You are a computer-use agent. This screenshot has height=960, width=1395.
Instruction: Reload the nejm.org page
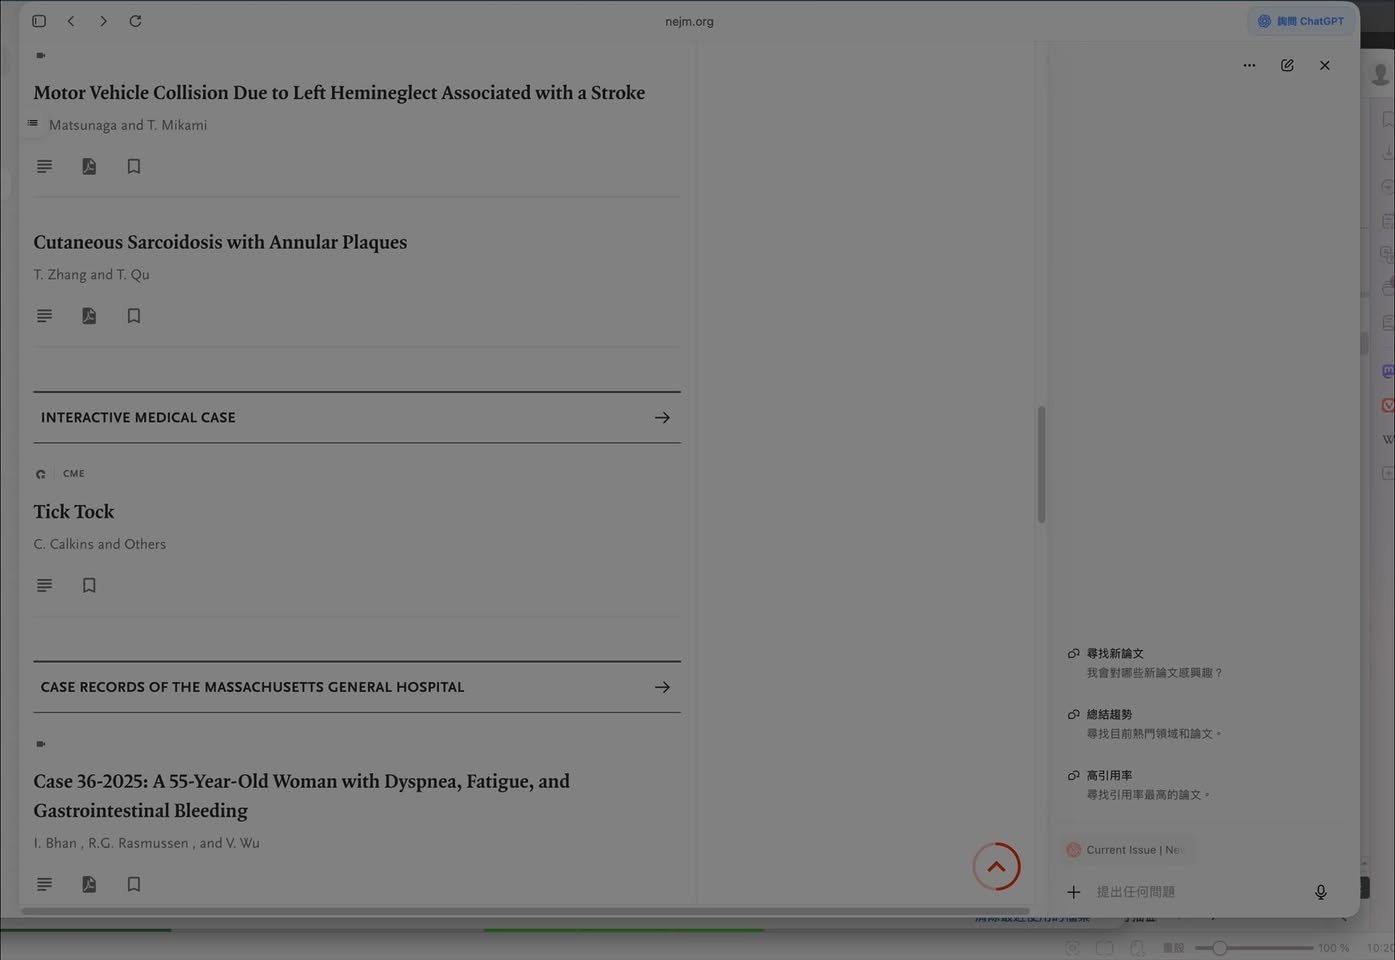click(135, 21)
